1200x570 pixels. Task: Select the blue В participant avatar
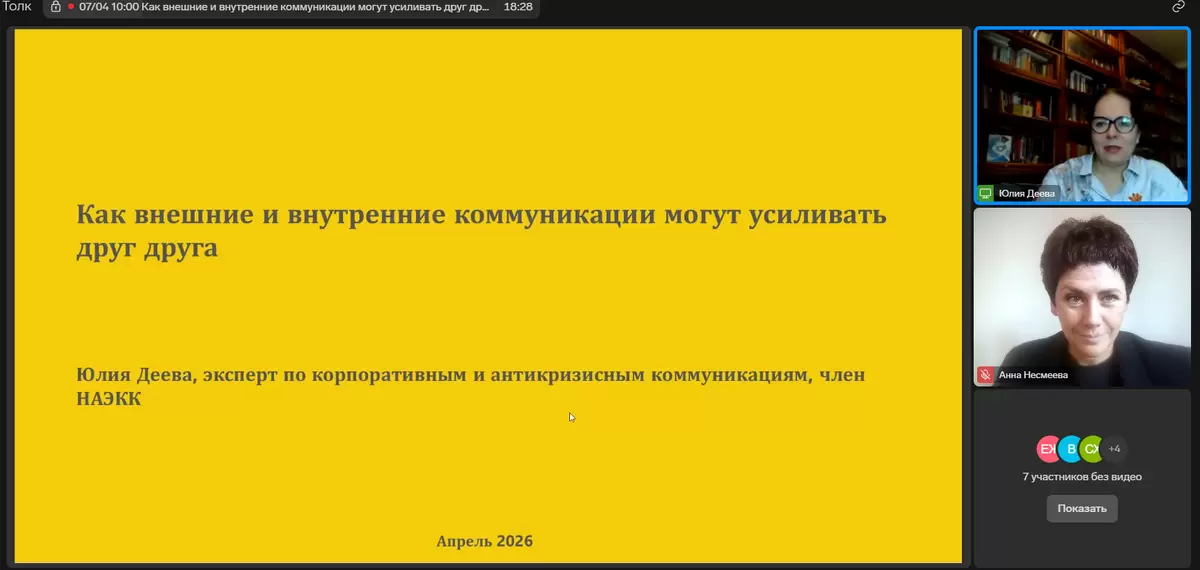tap(1069, 449)
